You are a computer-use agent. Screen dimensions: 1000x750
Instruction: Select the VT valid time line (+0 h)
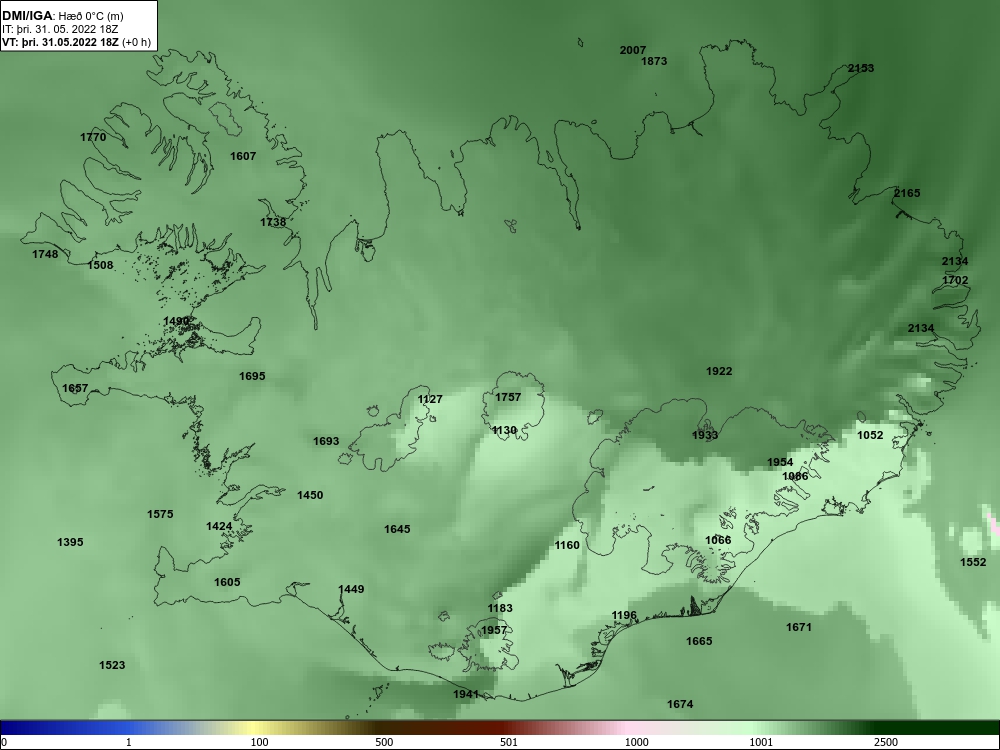77,43
